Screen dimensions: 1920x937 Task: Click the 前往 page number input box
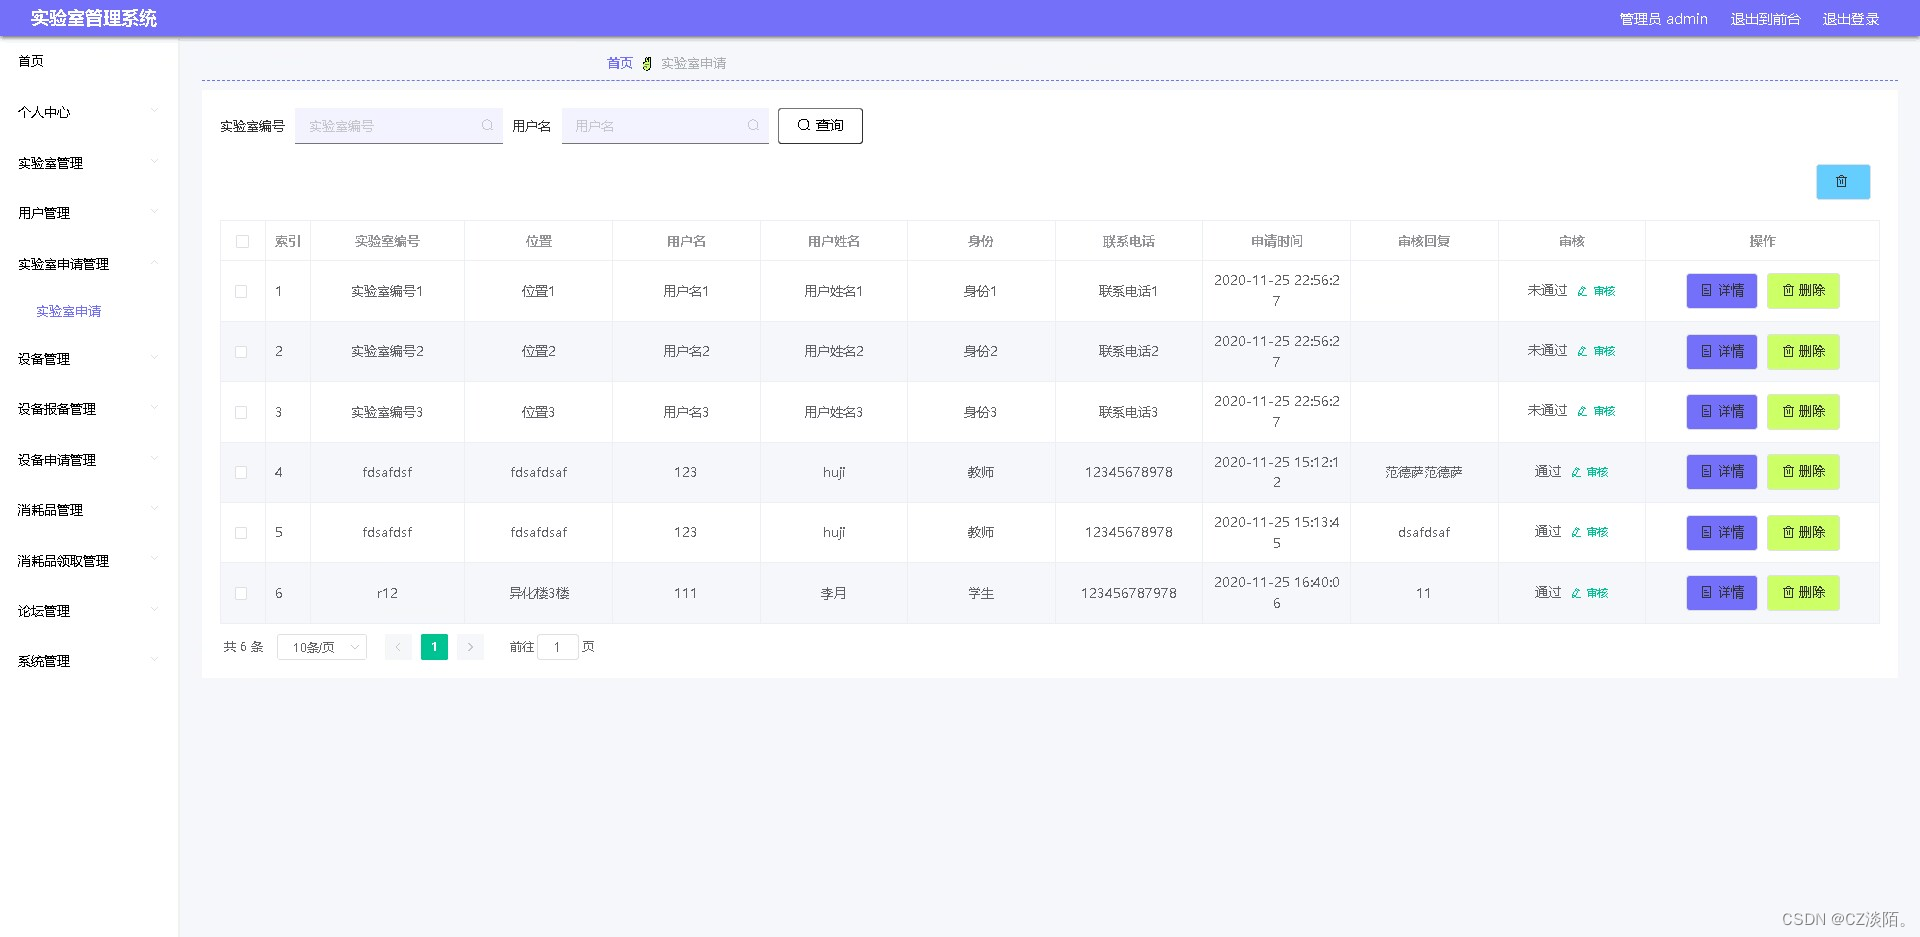(x=557, y=647)
